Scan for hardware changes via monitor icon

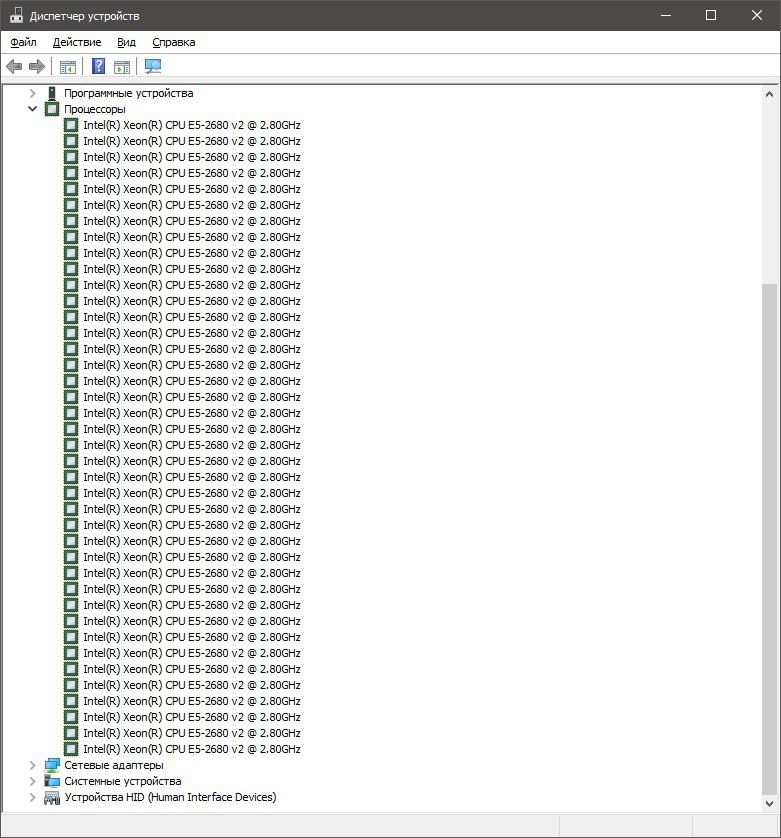152,66
